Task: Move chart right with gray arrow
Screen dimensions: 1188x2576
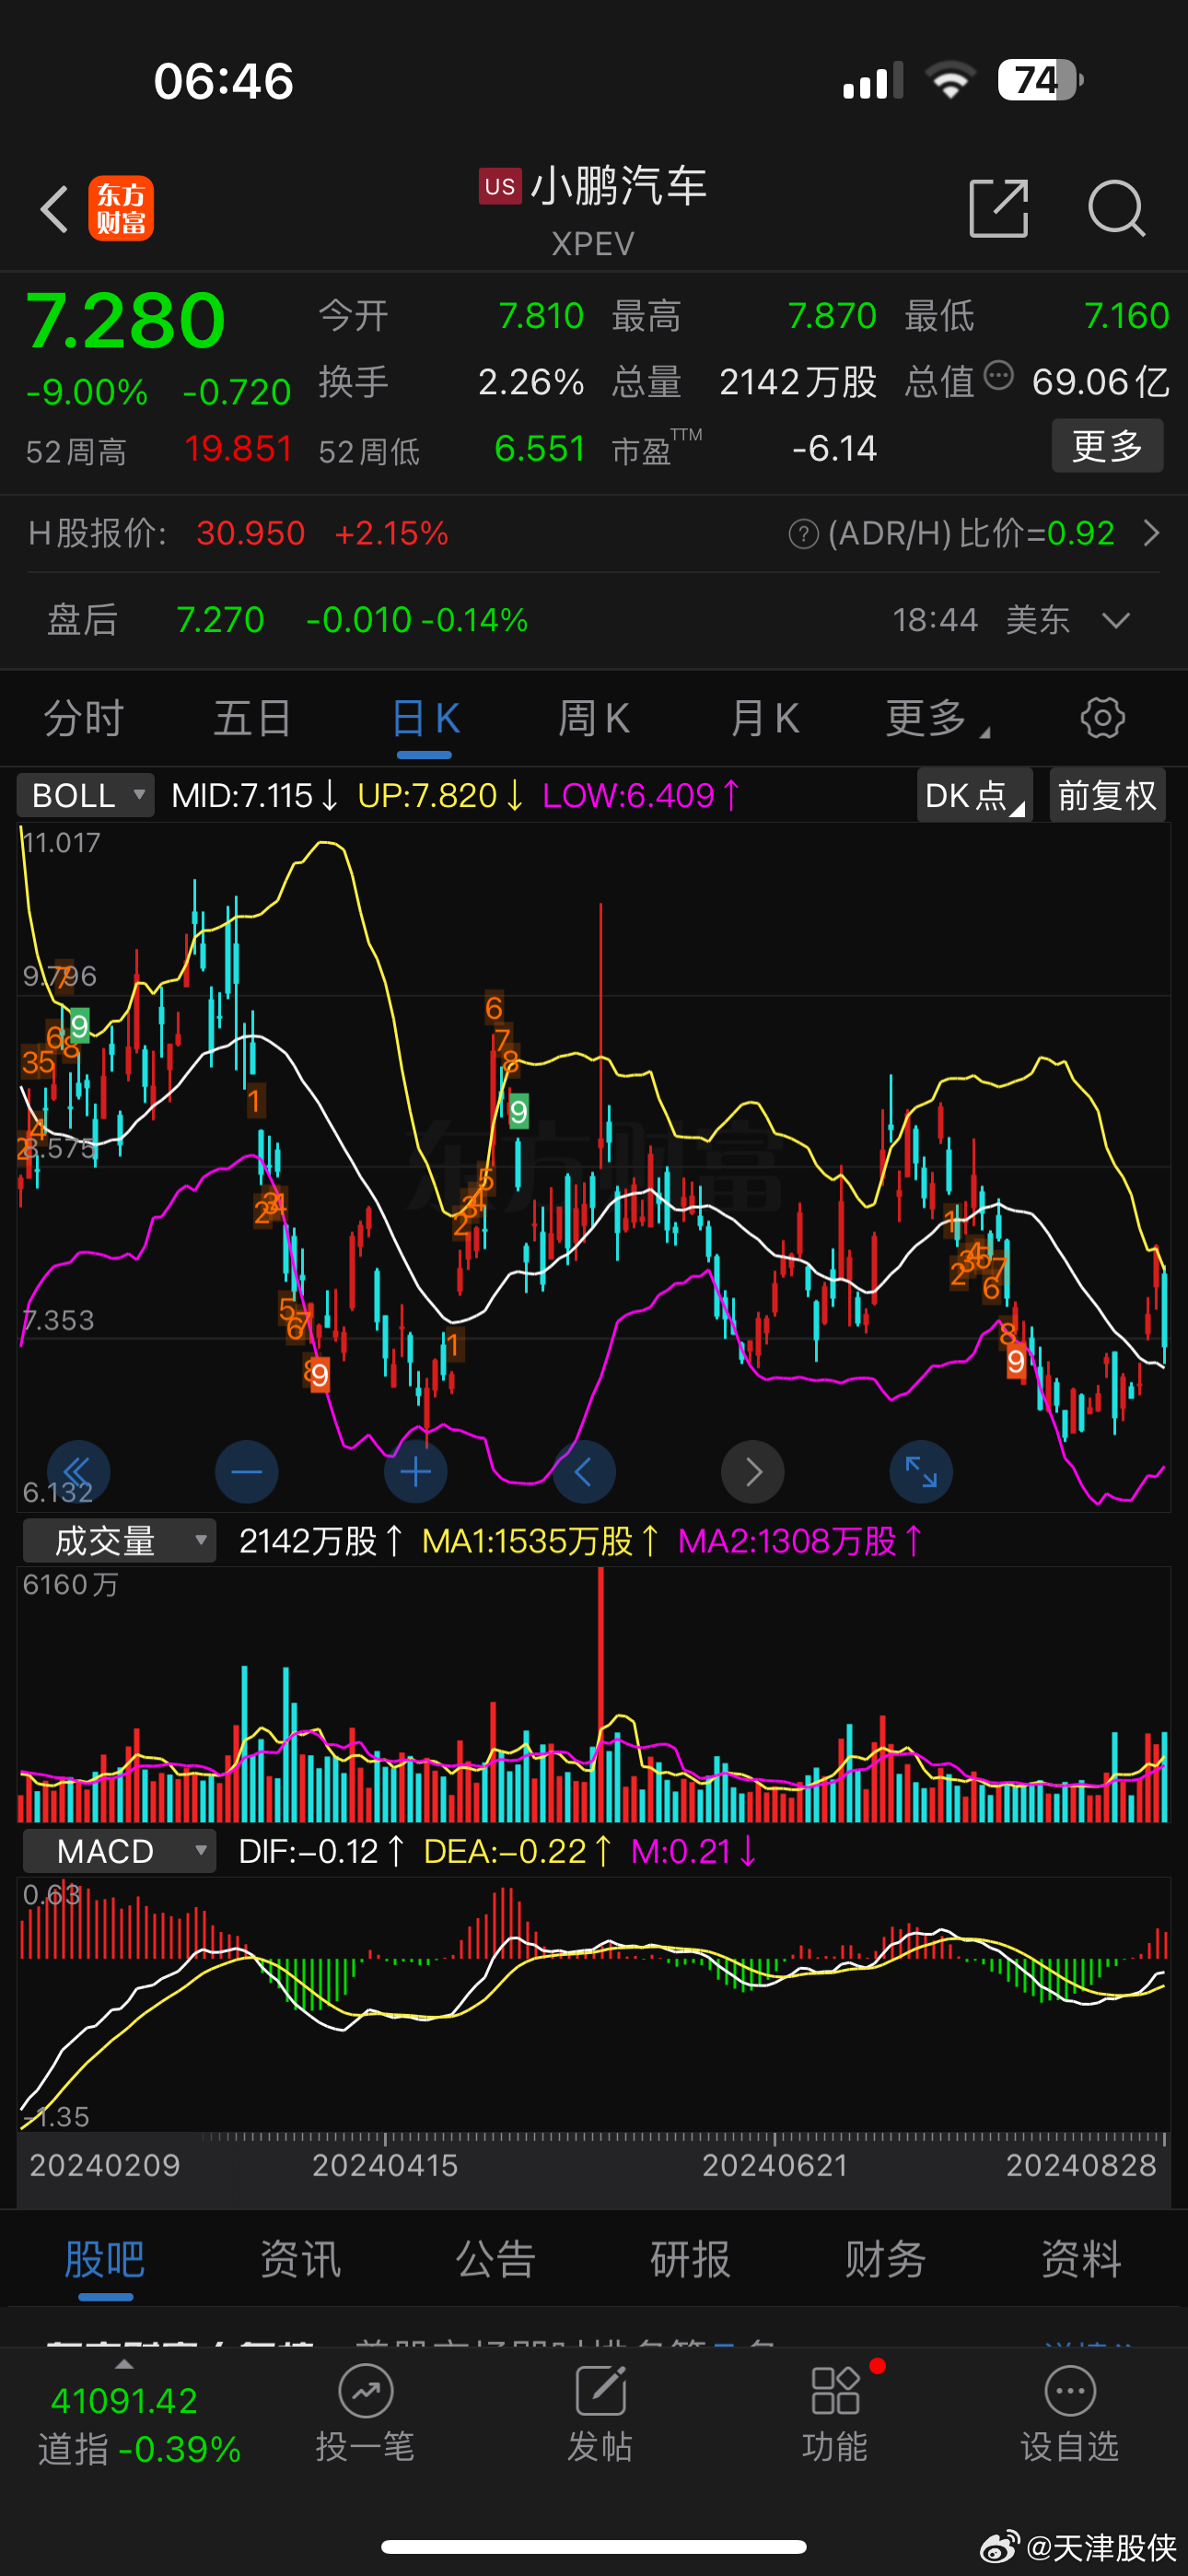Action: 753,1471
